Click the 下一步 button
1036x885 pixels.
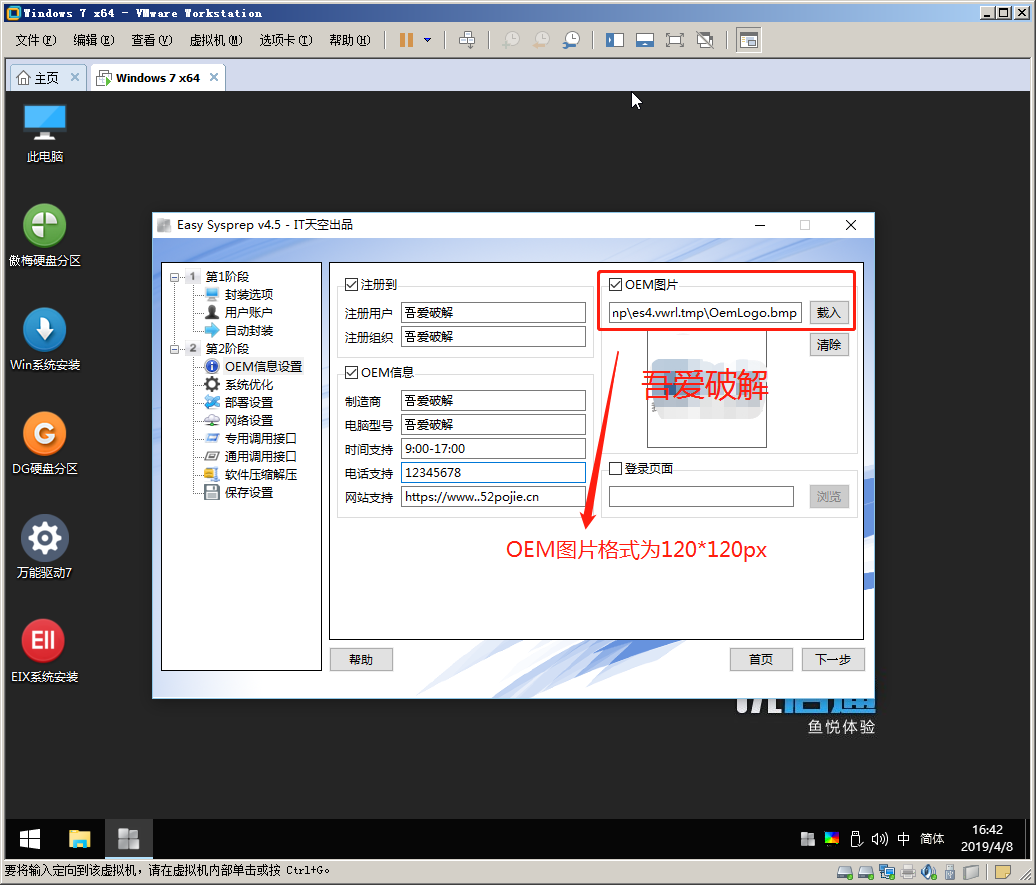(x=833, y=660)
